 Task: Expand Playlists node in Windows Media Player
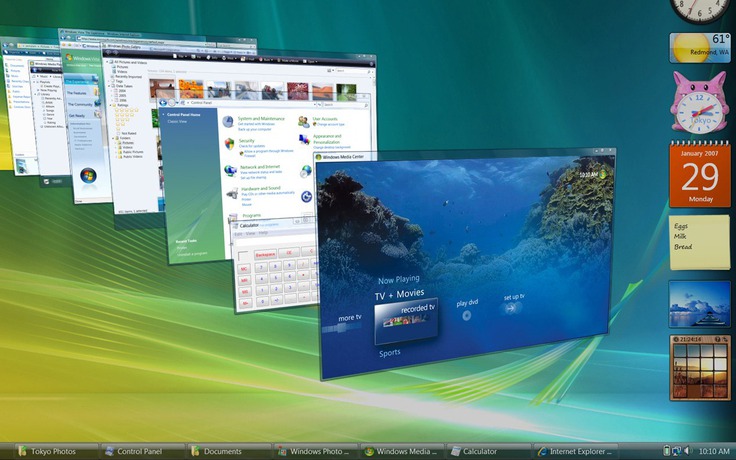pos(36,82)
